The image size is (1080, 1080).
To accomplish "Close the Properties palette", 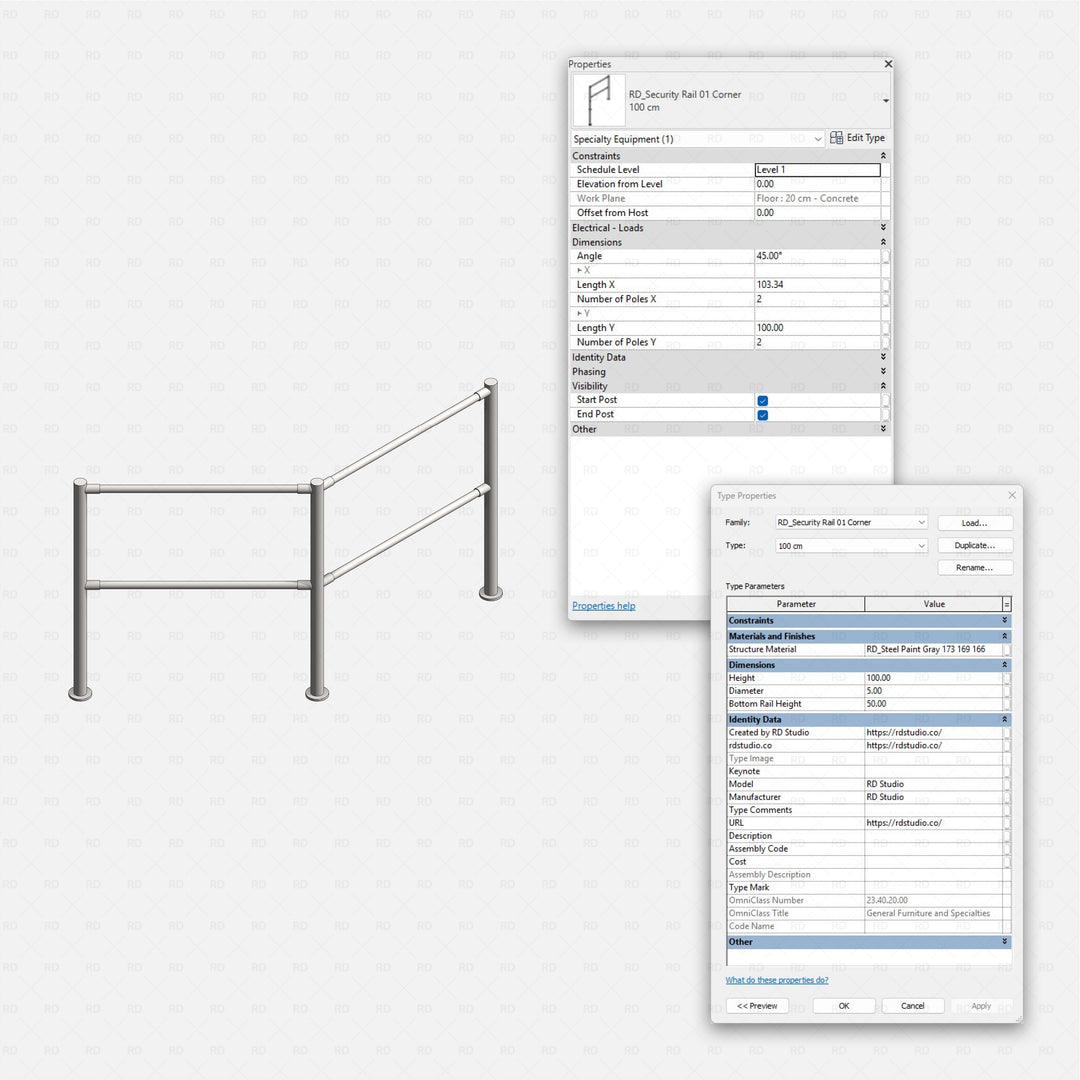I will [888, 64].
